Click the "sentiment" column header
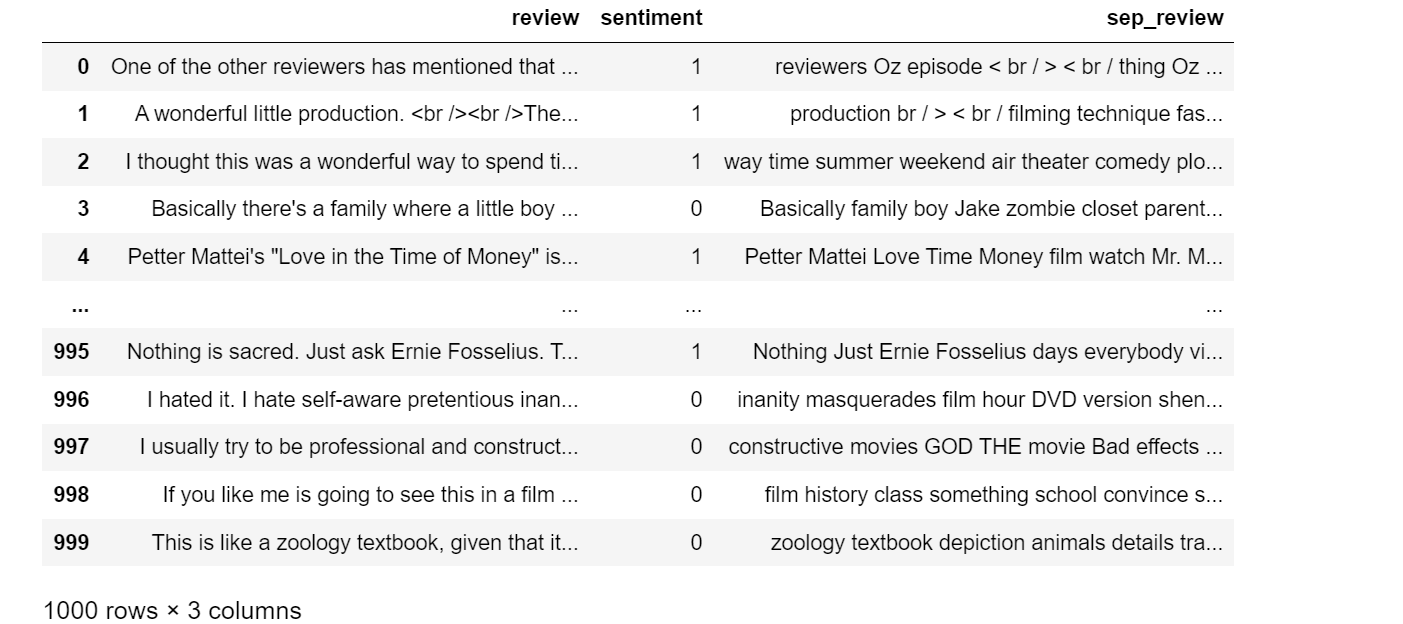Image resolution: width=1403 pixels, height=624 pixels. click(x=651, y=18)
